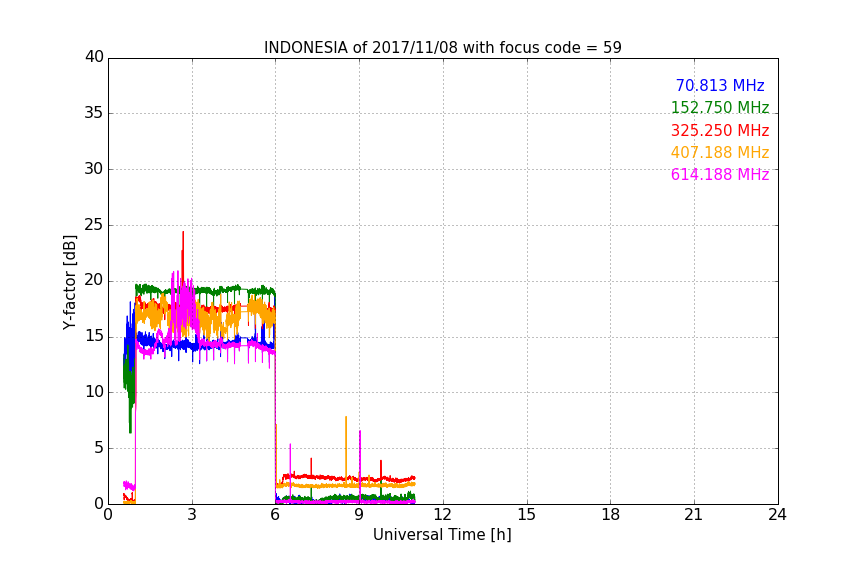864x576 pixels.
Task: Click the y-axis tick value 10
Action: point(94,392)
